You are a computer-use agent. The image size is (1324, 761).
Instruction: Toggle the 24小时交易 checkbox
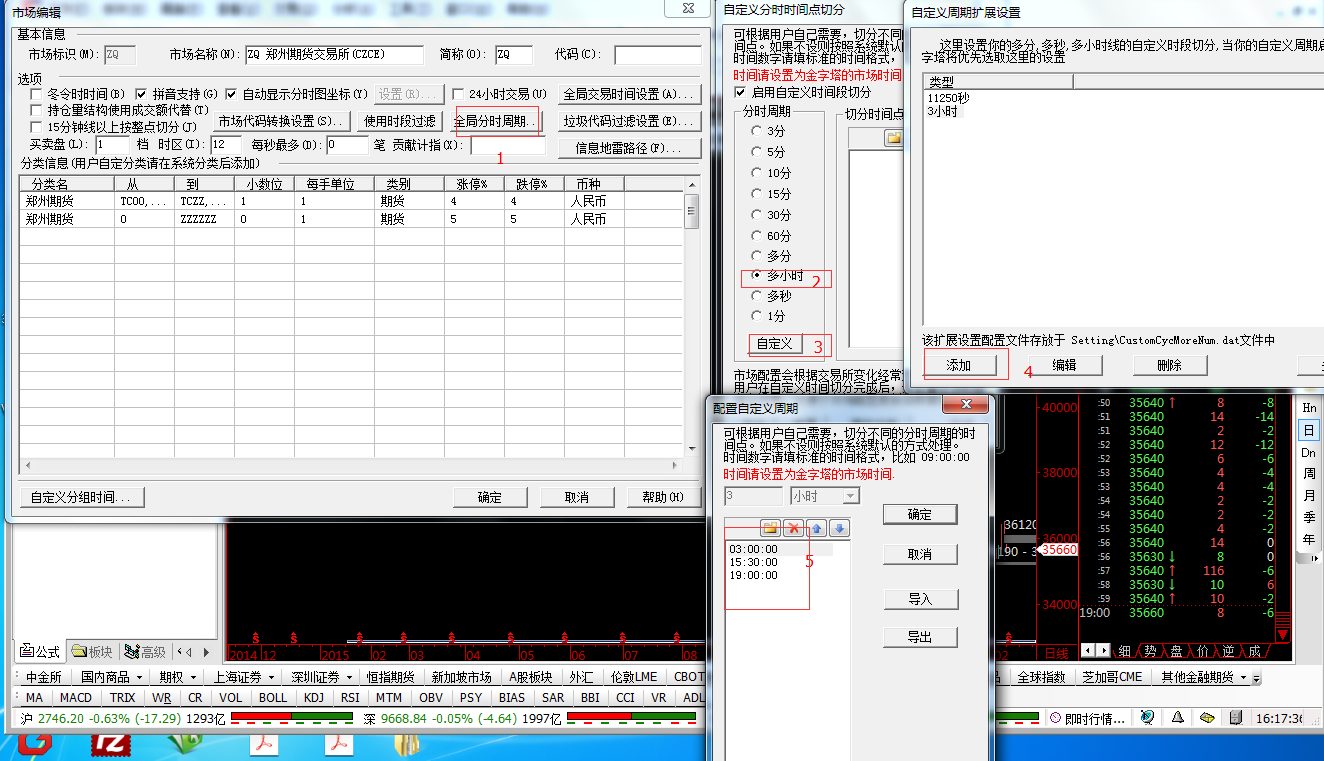pyautogui.click(x=459, y=94)
